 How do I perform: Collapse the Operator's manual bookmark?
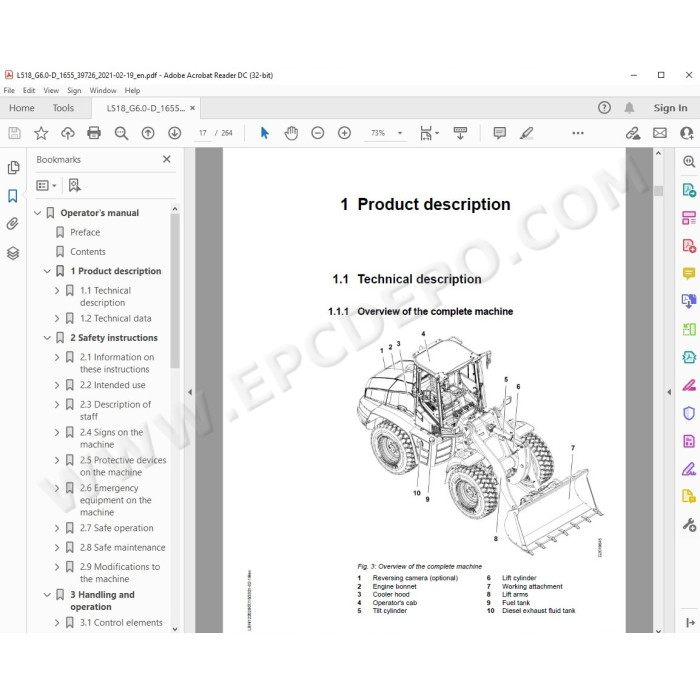point(38,213)
